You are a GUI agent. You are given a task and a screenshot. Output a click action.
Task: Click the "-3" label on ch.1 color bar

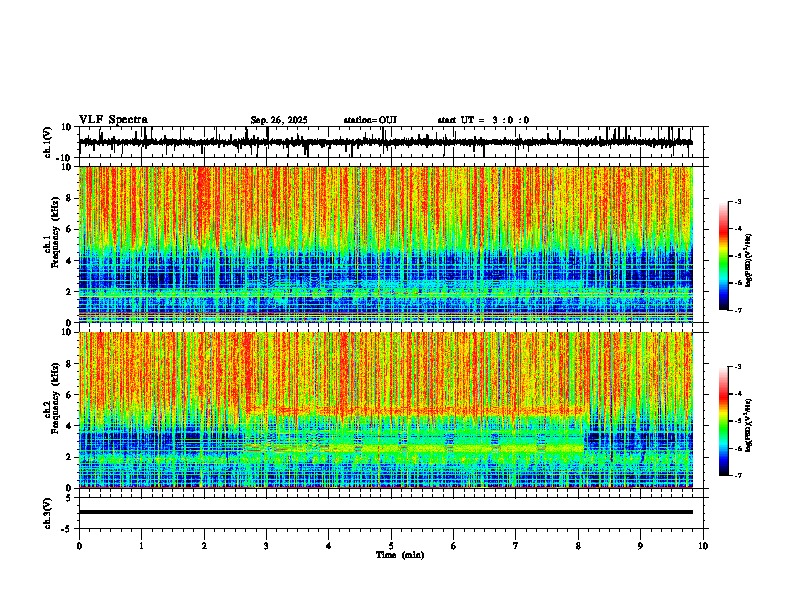(x=738, y=202)
